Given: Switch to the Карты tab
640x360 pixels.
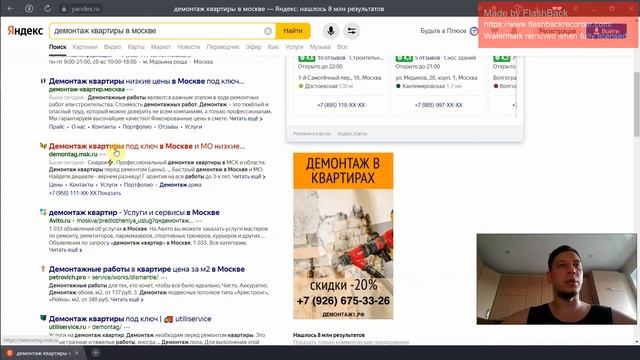Looking at the screenshot, I should (136, 47).
